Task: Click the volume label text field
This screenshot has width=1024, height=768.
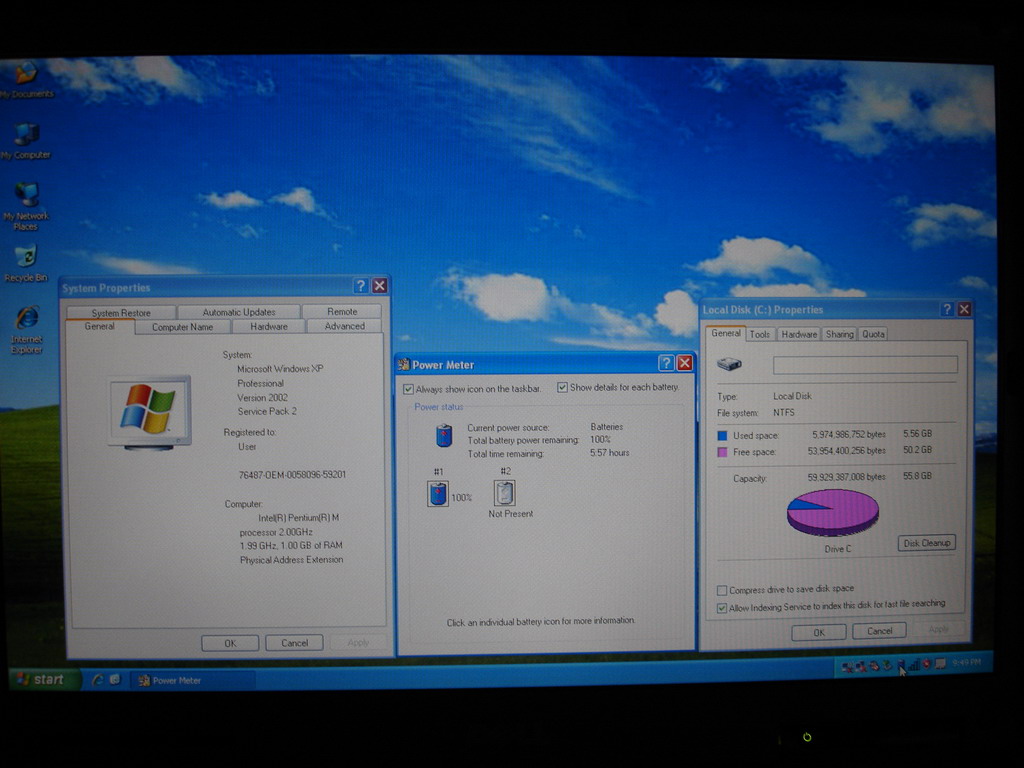Action: [x=865, y=364]
